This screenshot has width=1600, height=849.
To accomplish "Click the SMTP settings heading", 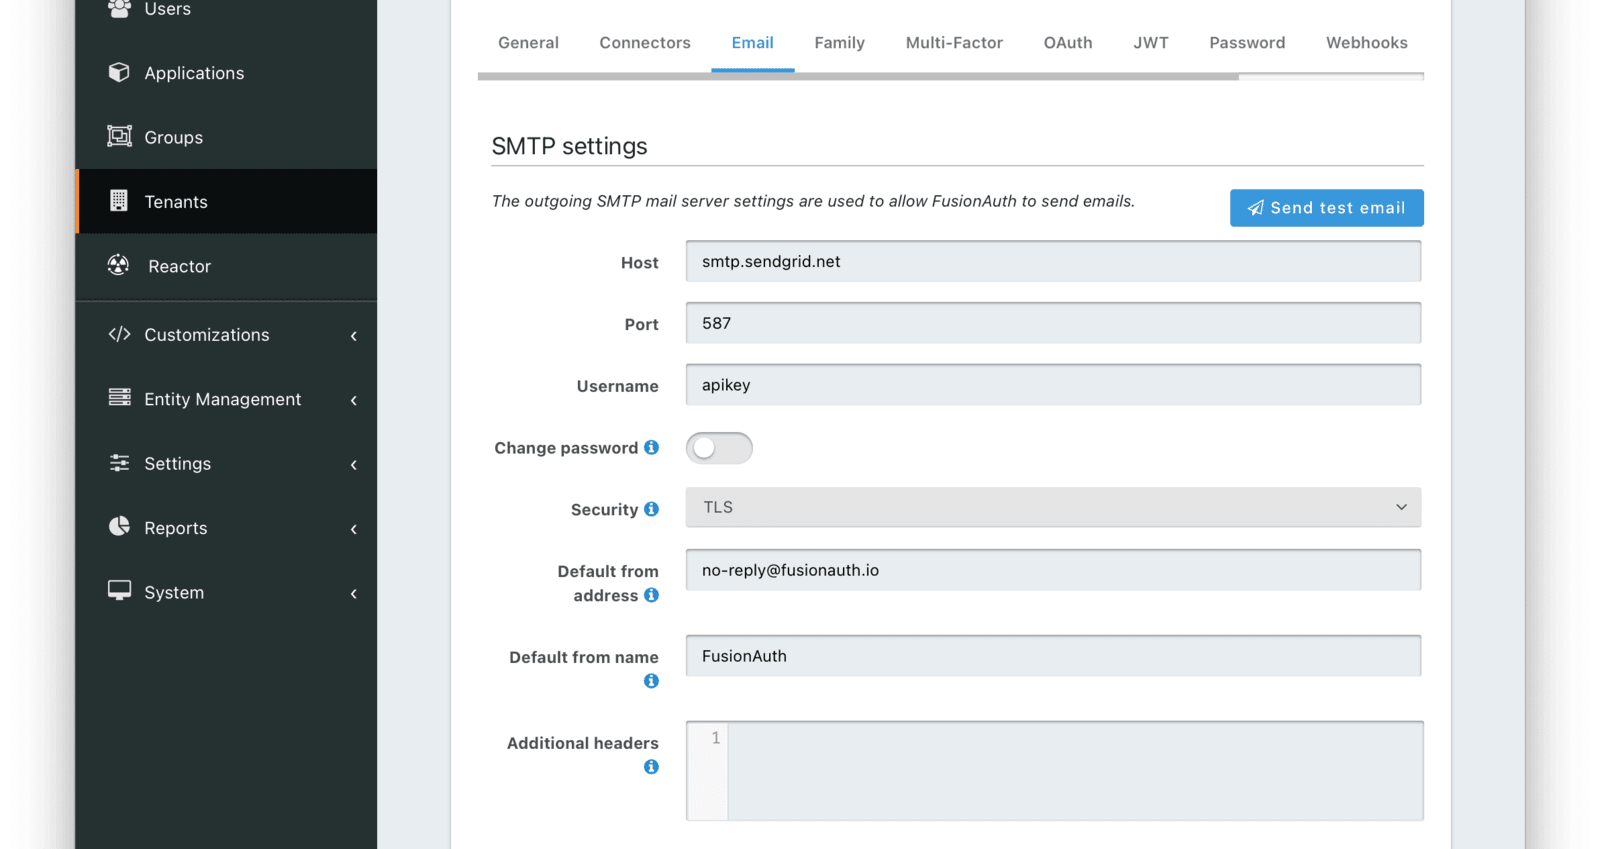I will pos(569,146).
